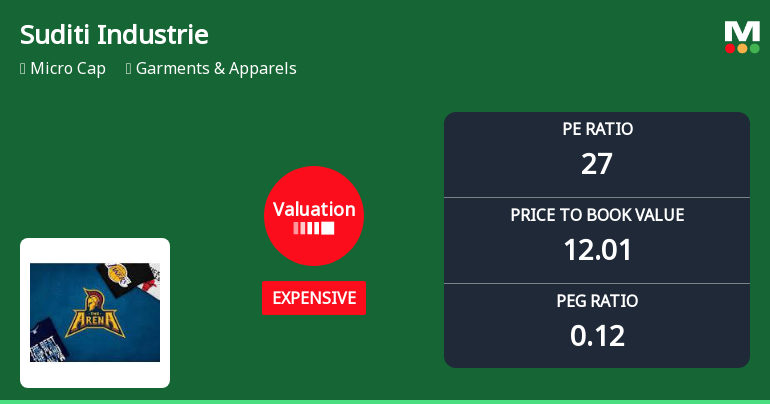Click the MarketsMojo M logo
This screenshot has width=770, height=404.
tap(742, 30)
